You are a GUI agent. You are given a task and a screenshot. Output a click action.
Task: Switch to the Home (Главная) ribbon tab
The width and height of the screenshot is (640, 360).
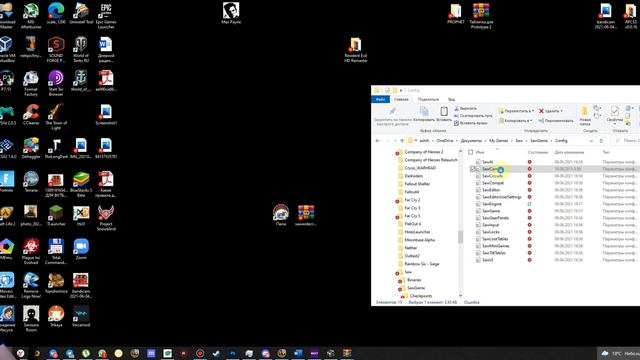click(401, 99)
